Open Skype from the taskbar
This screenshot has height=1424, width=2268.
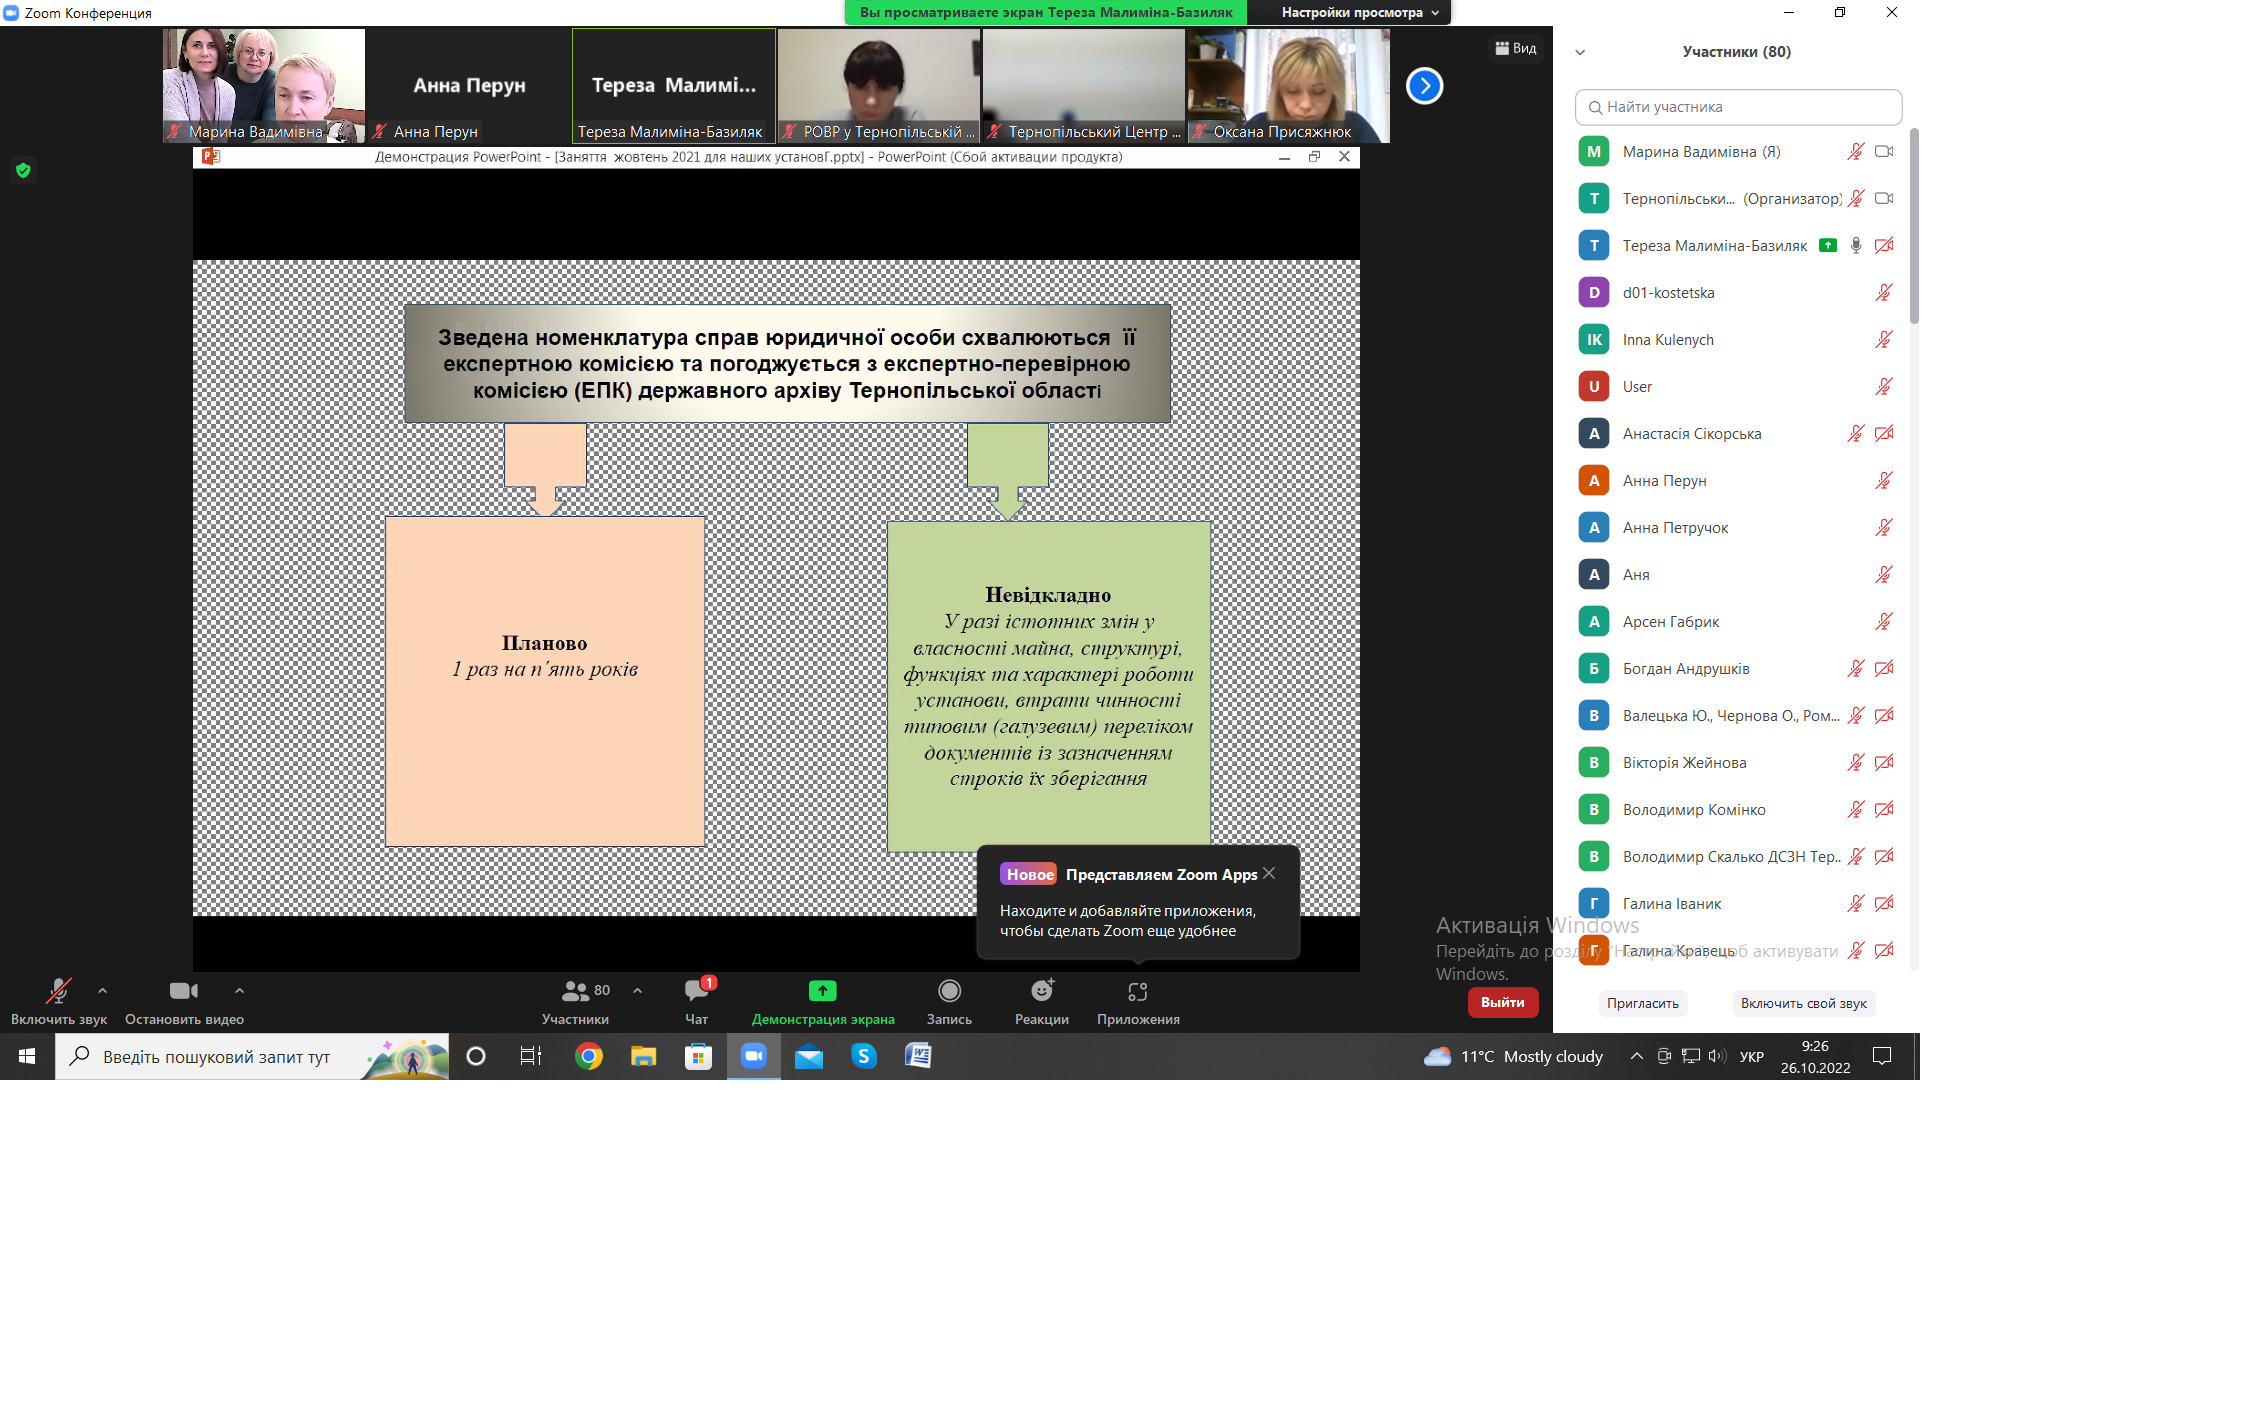[863, 1056]
